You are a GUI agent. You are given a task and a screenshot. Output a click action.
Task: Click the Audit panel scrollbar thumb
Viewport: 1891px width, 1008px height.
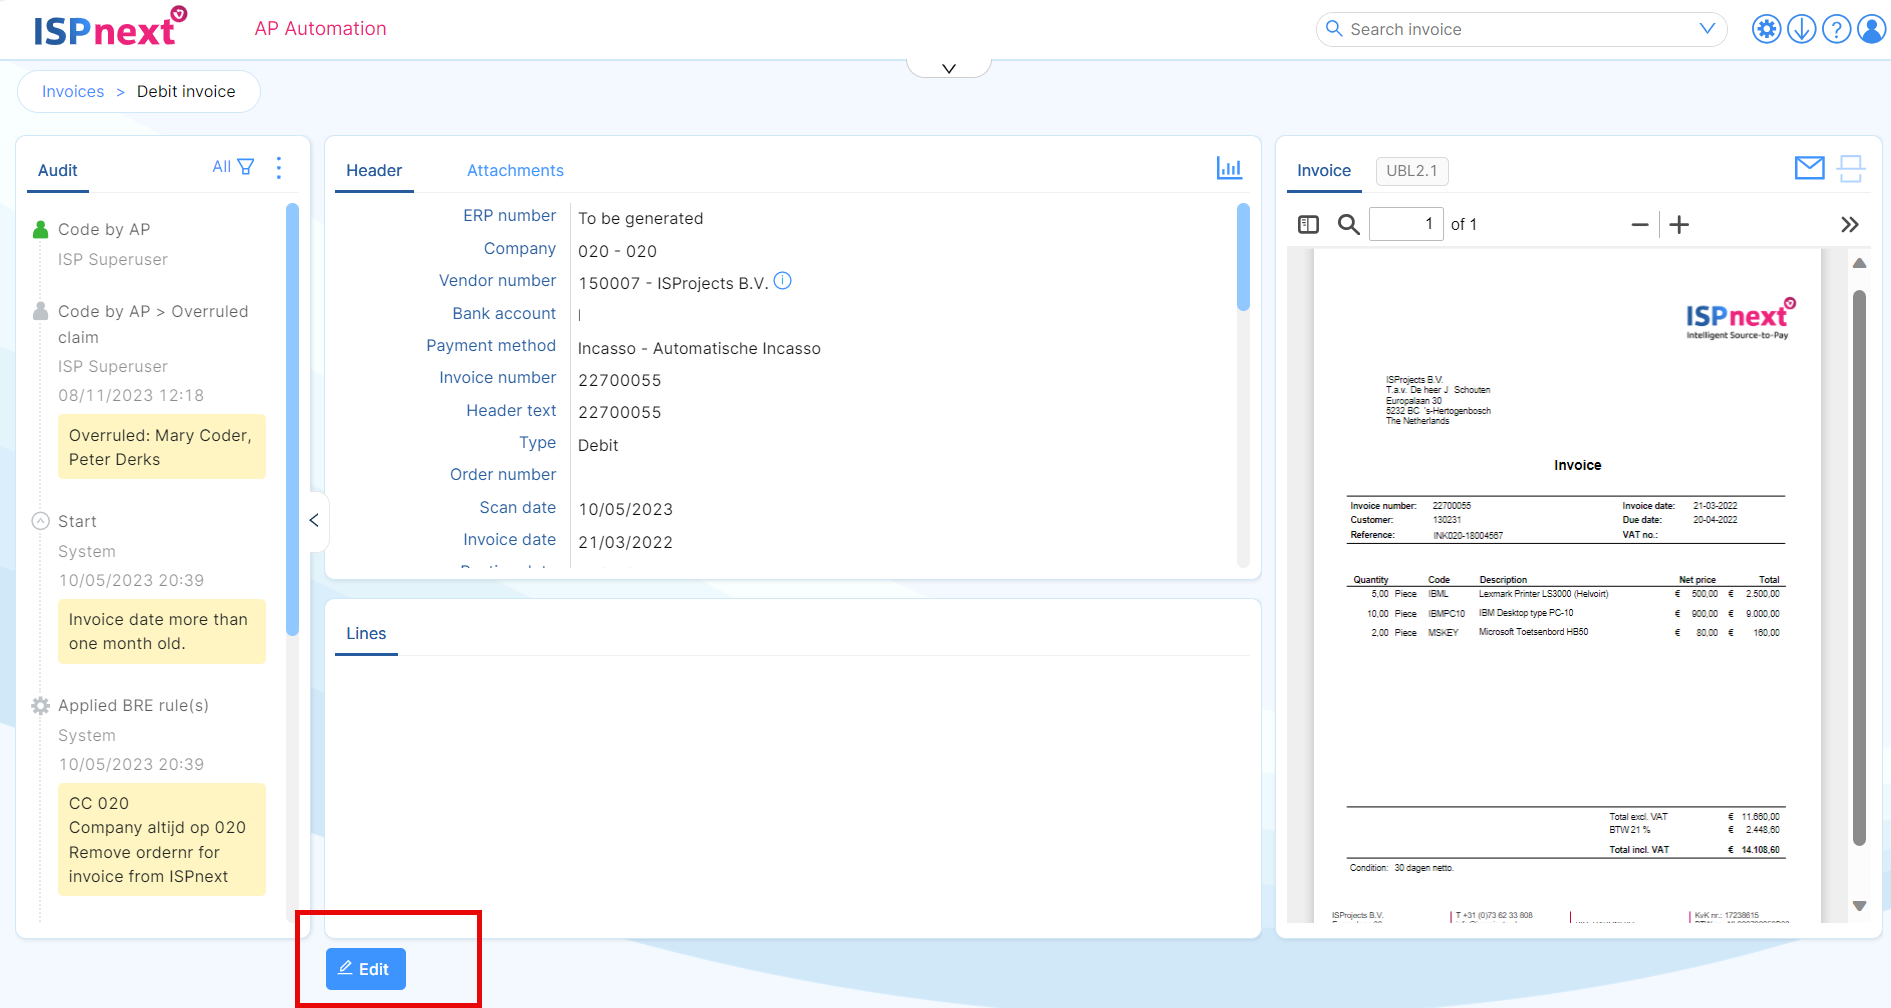point(292,419)
